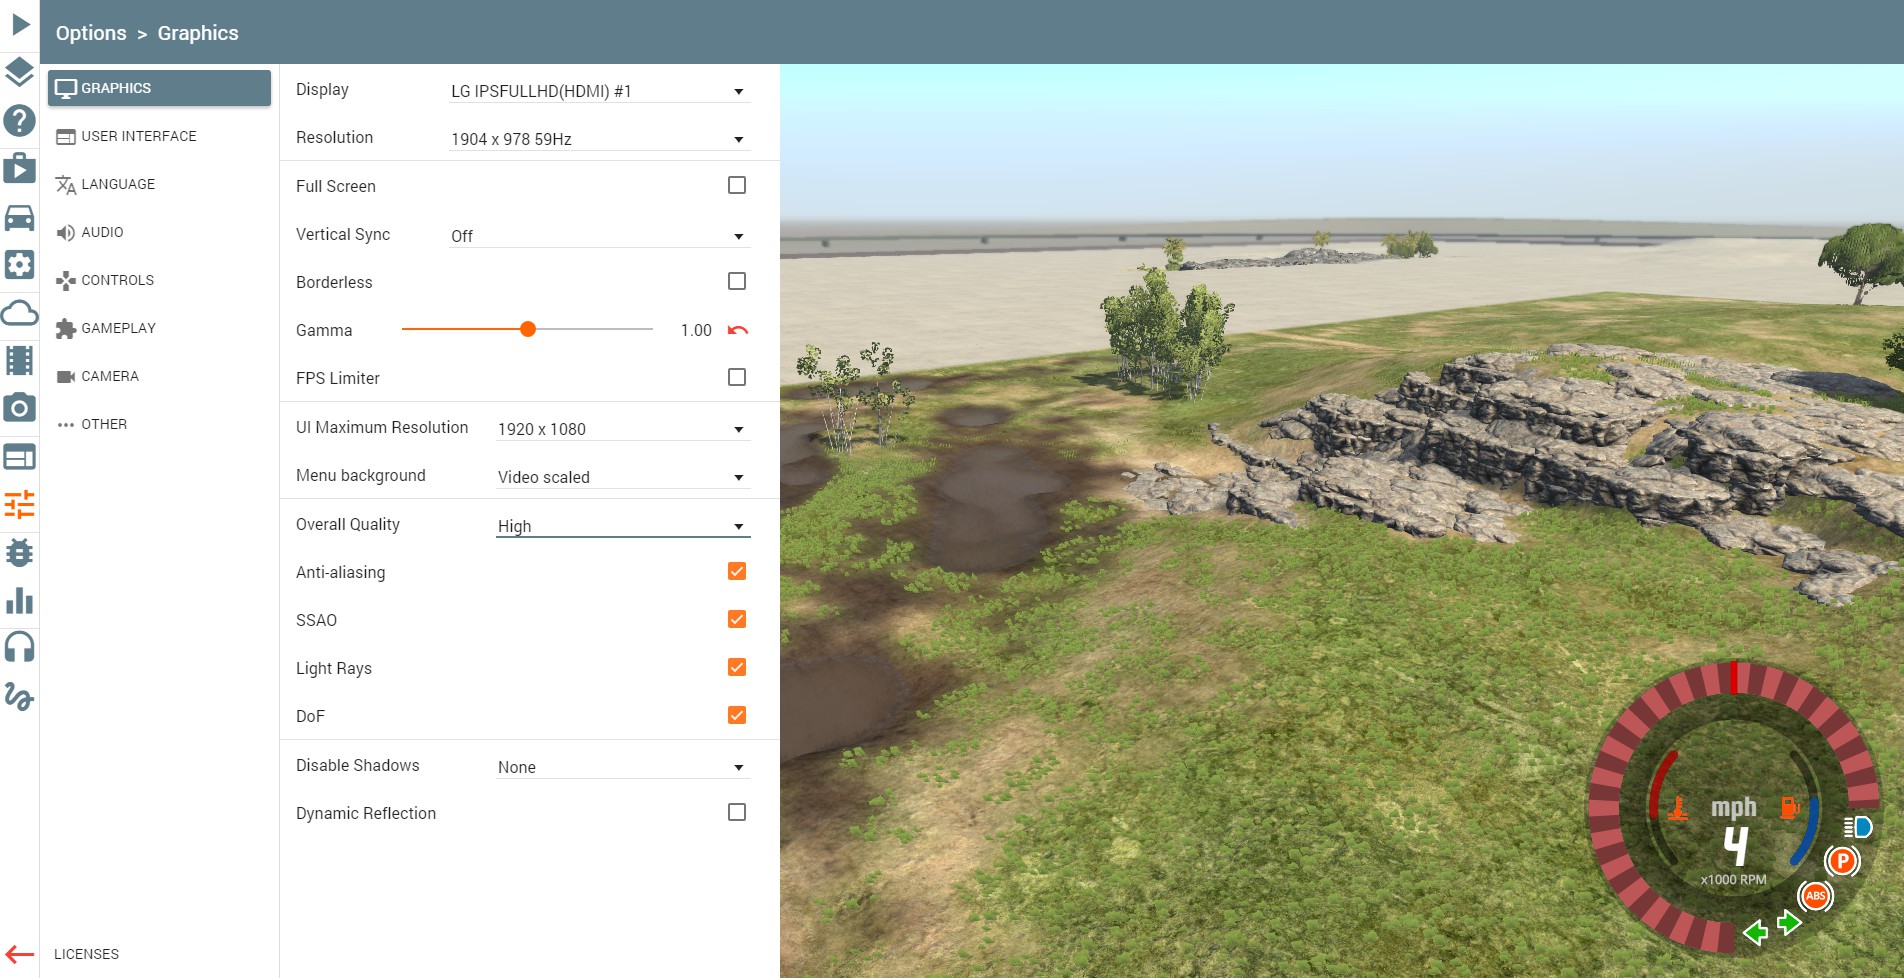
Task: Click the parking brake P indicator
Action: pyautogui.click(x=1842, y=861)
